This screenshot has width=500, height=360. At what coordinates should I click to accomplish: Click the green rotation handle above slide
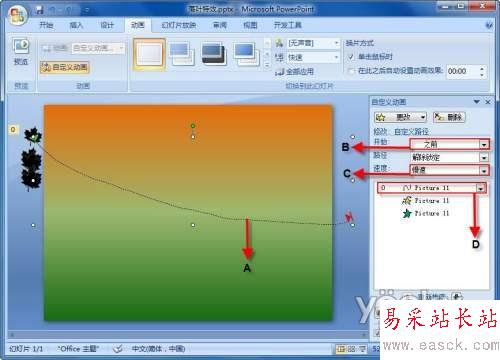pyautogui.click(x=193, y=126)
